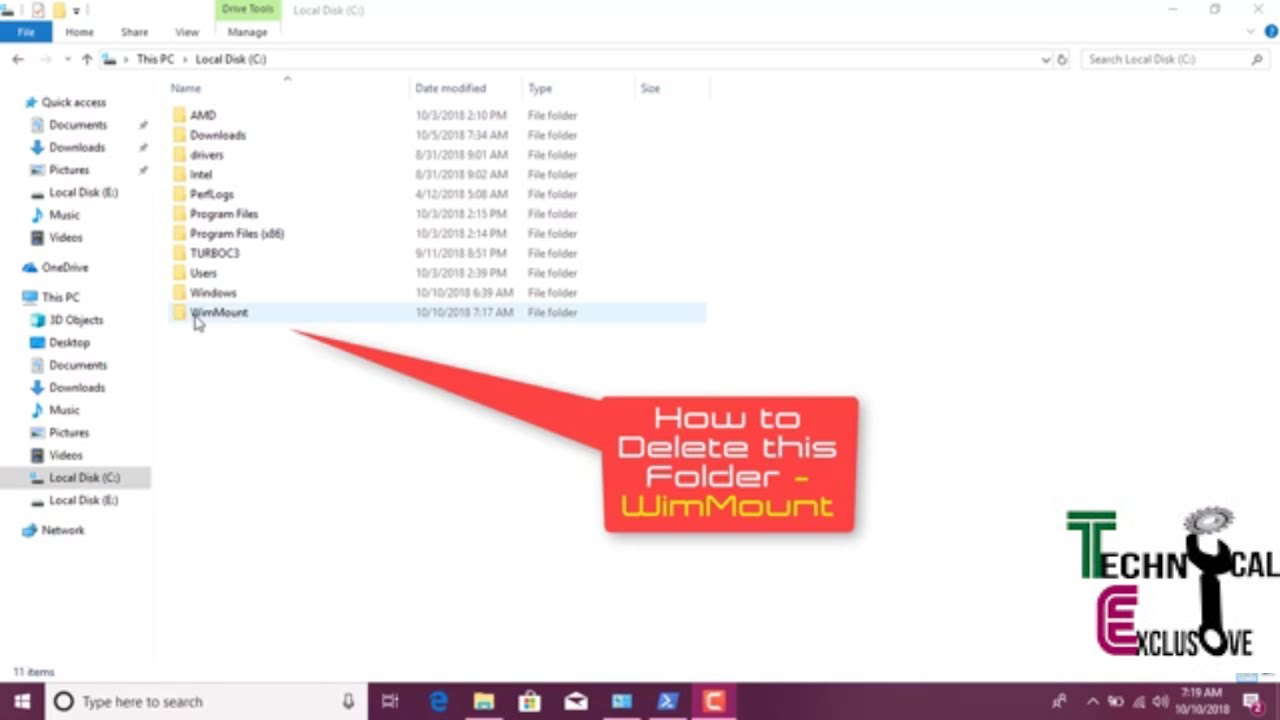Image resolution: width=1280 pixels, height=720 pixels.
Task: Click Local Disk (C:) in the address breadcrumb
Action: [231, 59]
